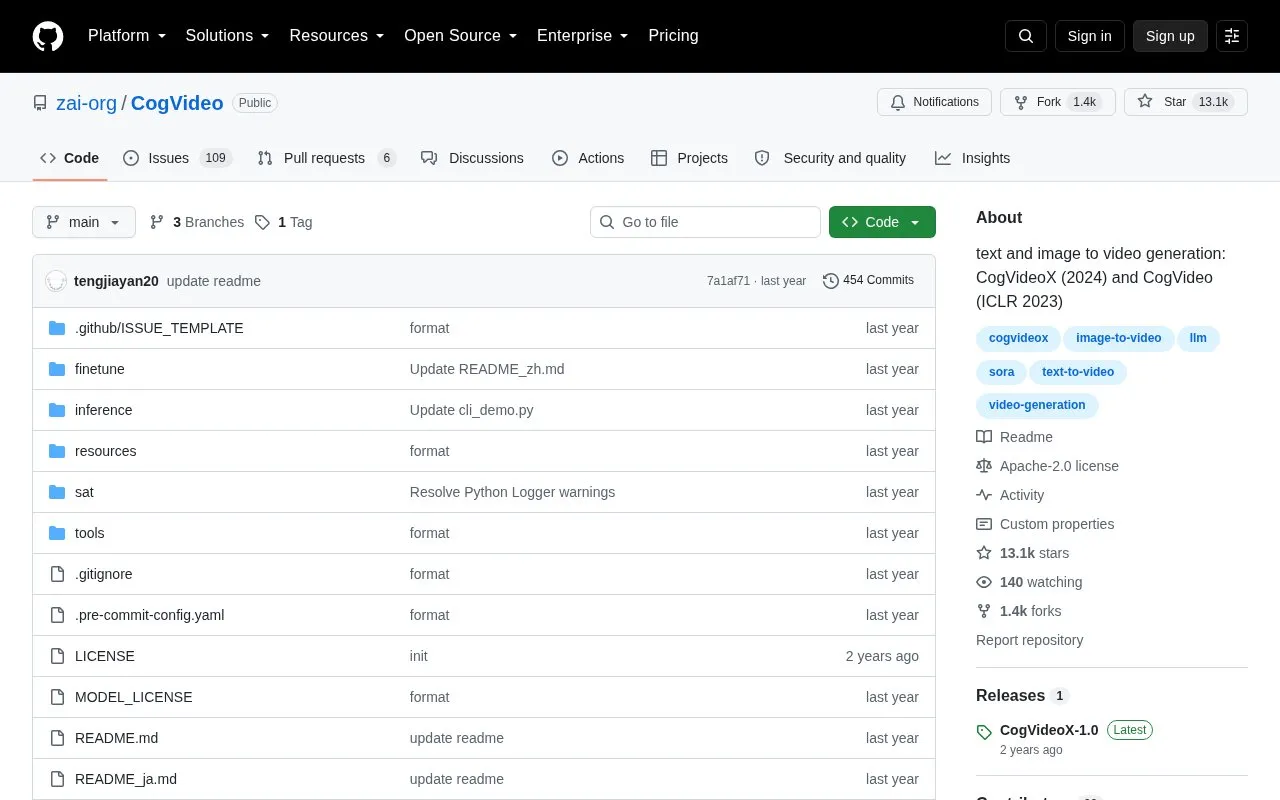Click the search magnifier icon
Screen dimensions: 1280x800
pyautogui.click(x=1026, y=36)
